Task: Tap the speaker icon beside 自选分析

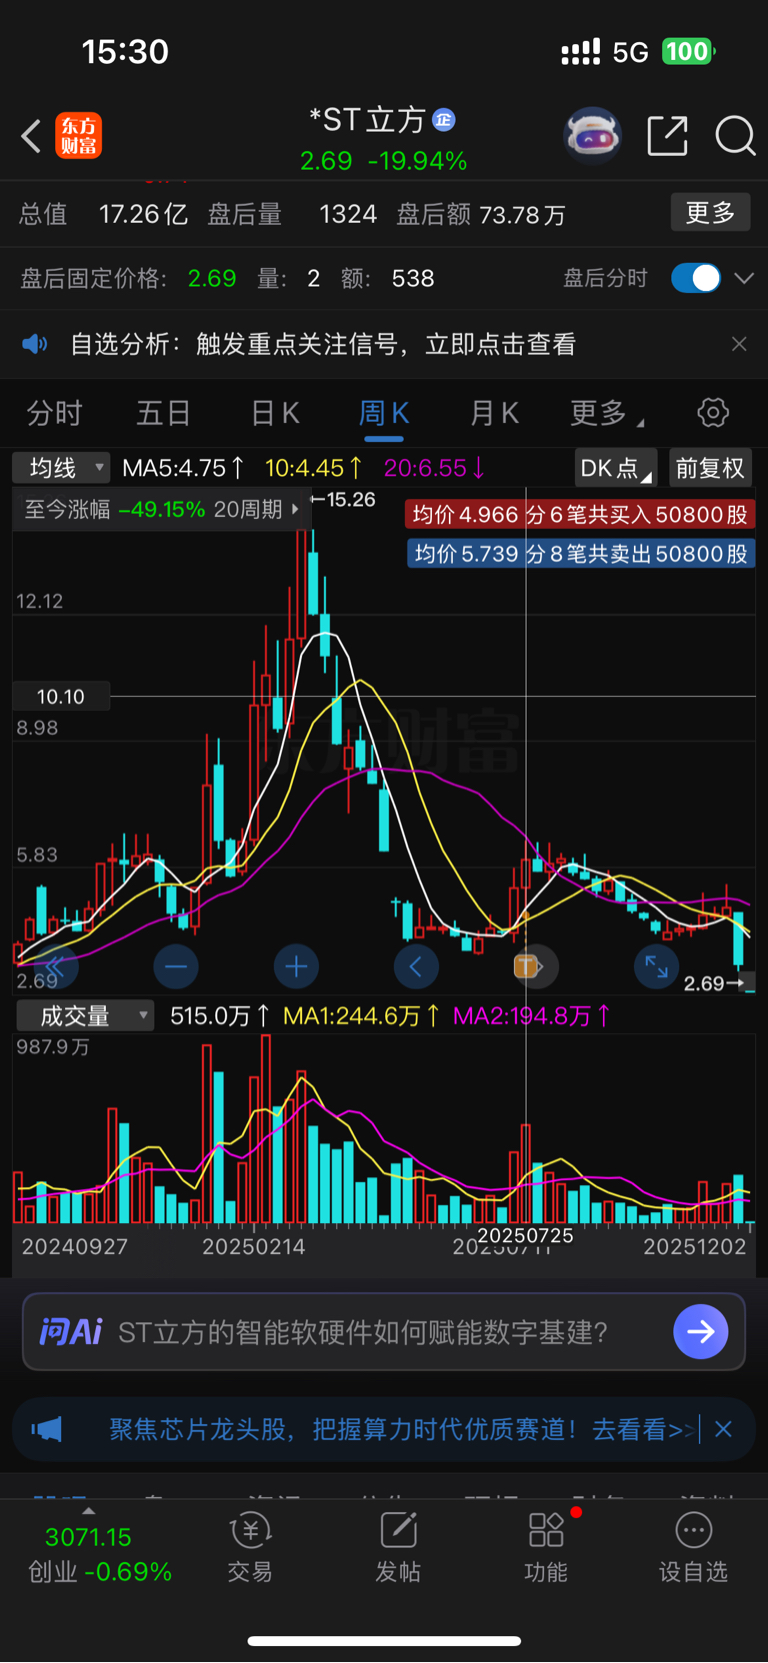Action: point(35,344)
